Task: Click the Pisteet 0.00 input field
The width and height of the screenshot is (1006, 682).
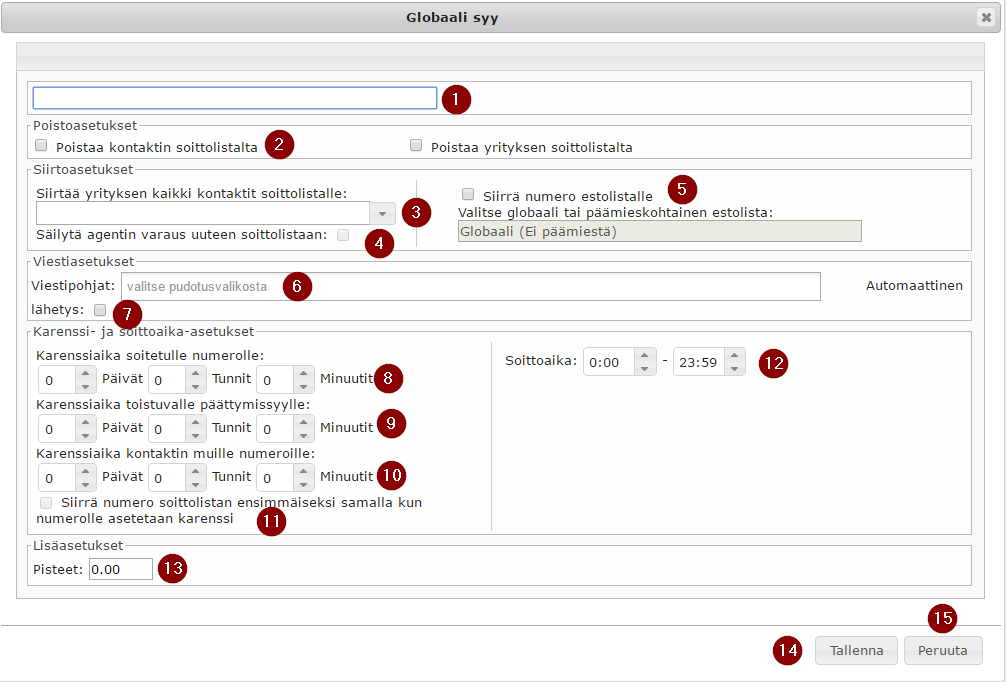Action: (121, 569)
